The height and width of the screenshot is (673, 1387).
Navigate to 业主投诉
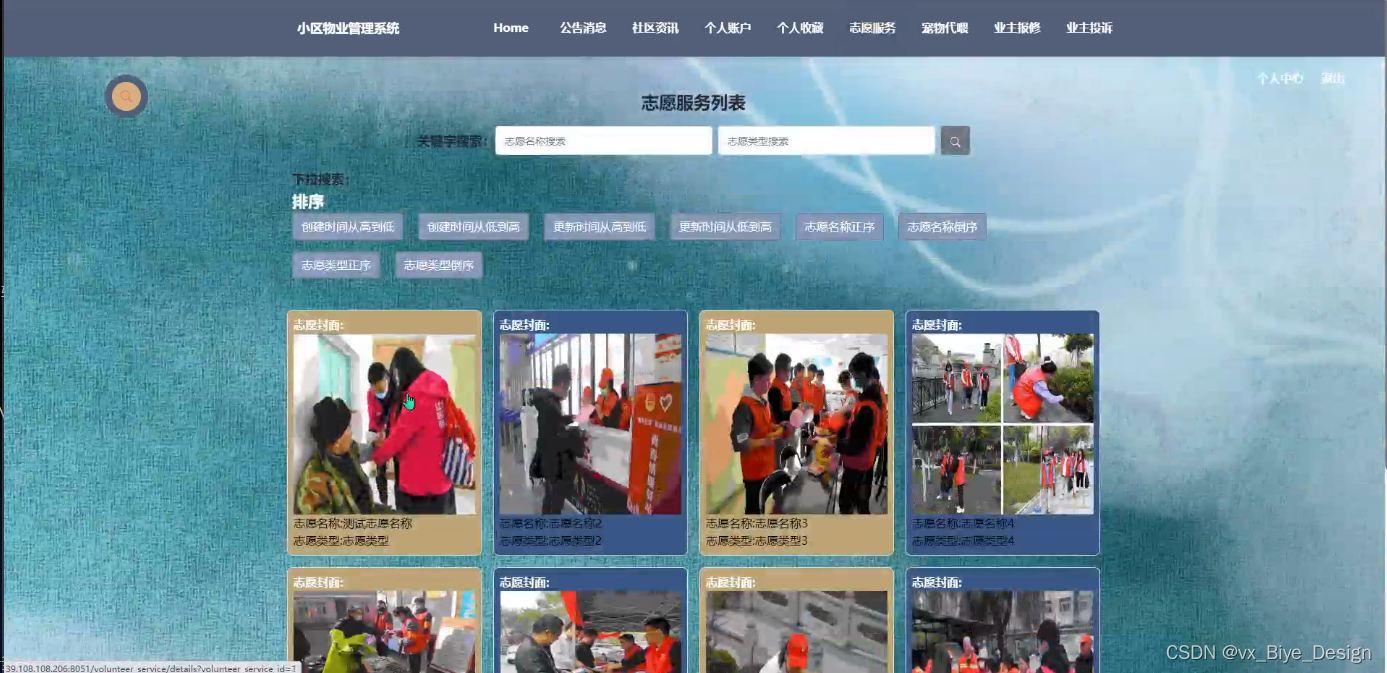tap(1089, 28)
